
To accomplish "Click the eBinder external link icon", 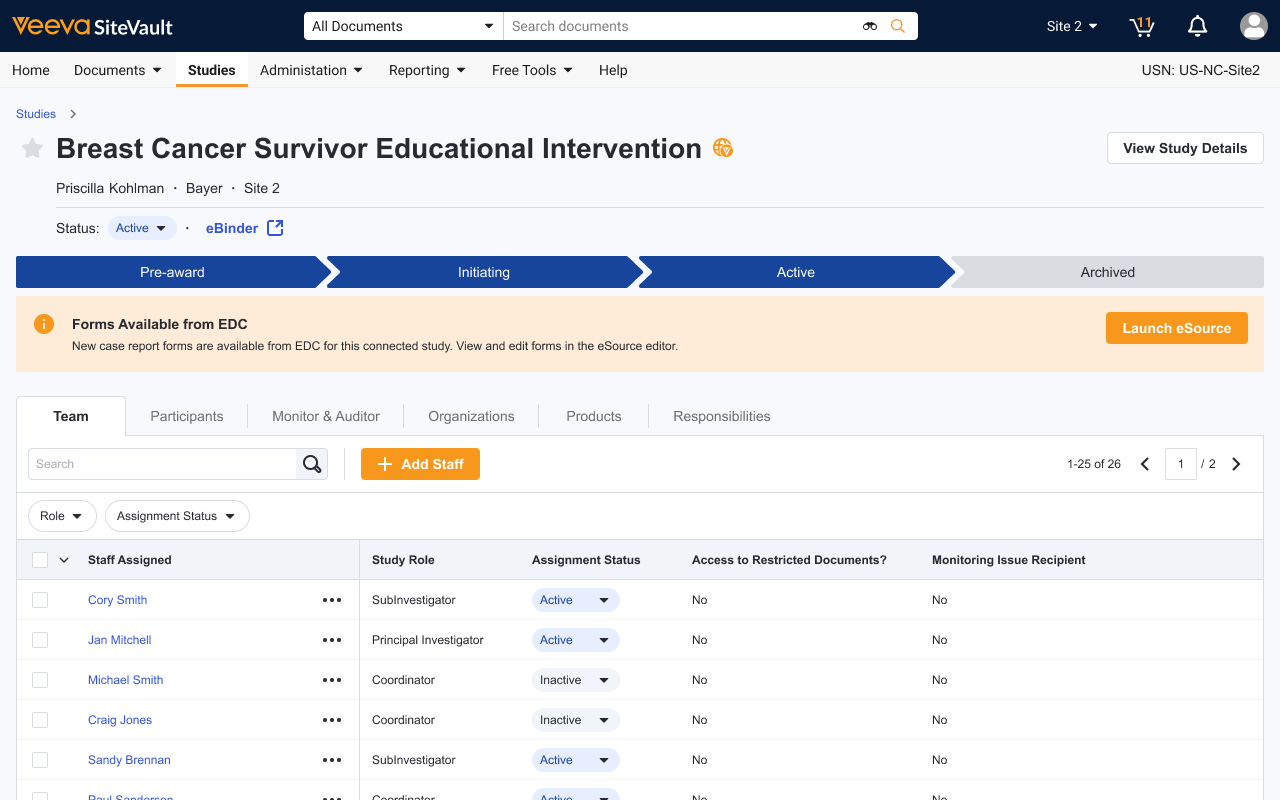I will pos(275,228).
